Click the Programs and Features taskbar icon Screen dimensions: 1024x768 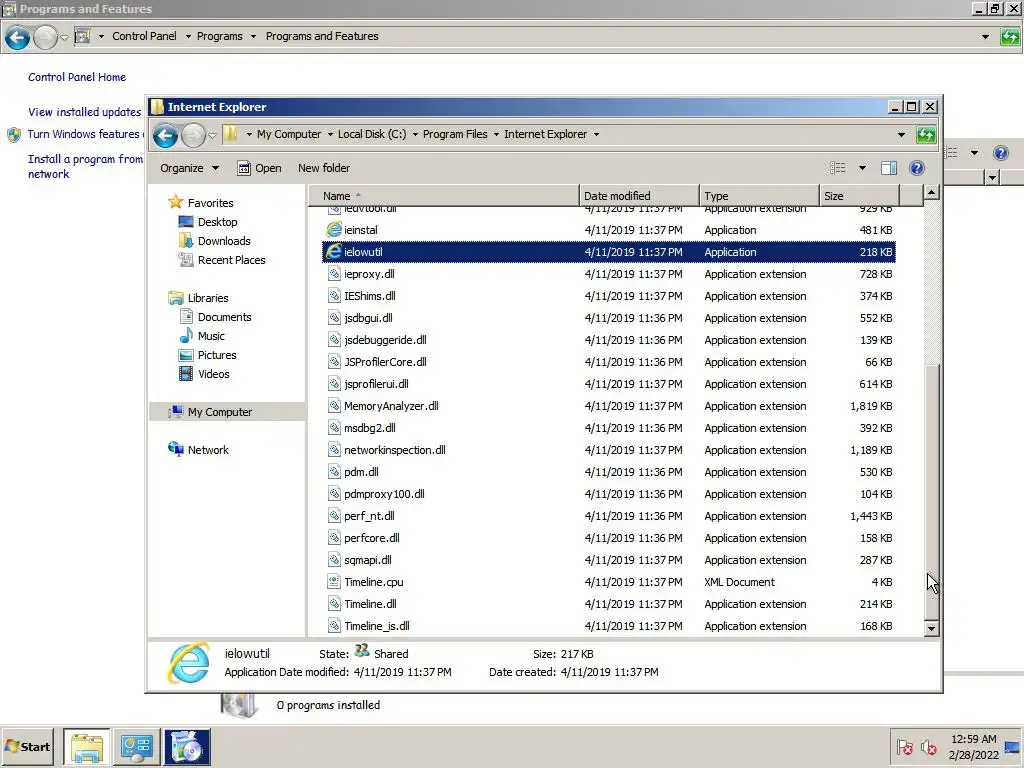coord(187,747)
